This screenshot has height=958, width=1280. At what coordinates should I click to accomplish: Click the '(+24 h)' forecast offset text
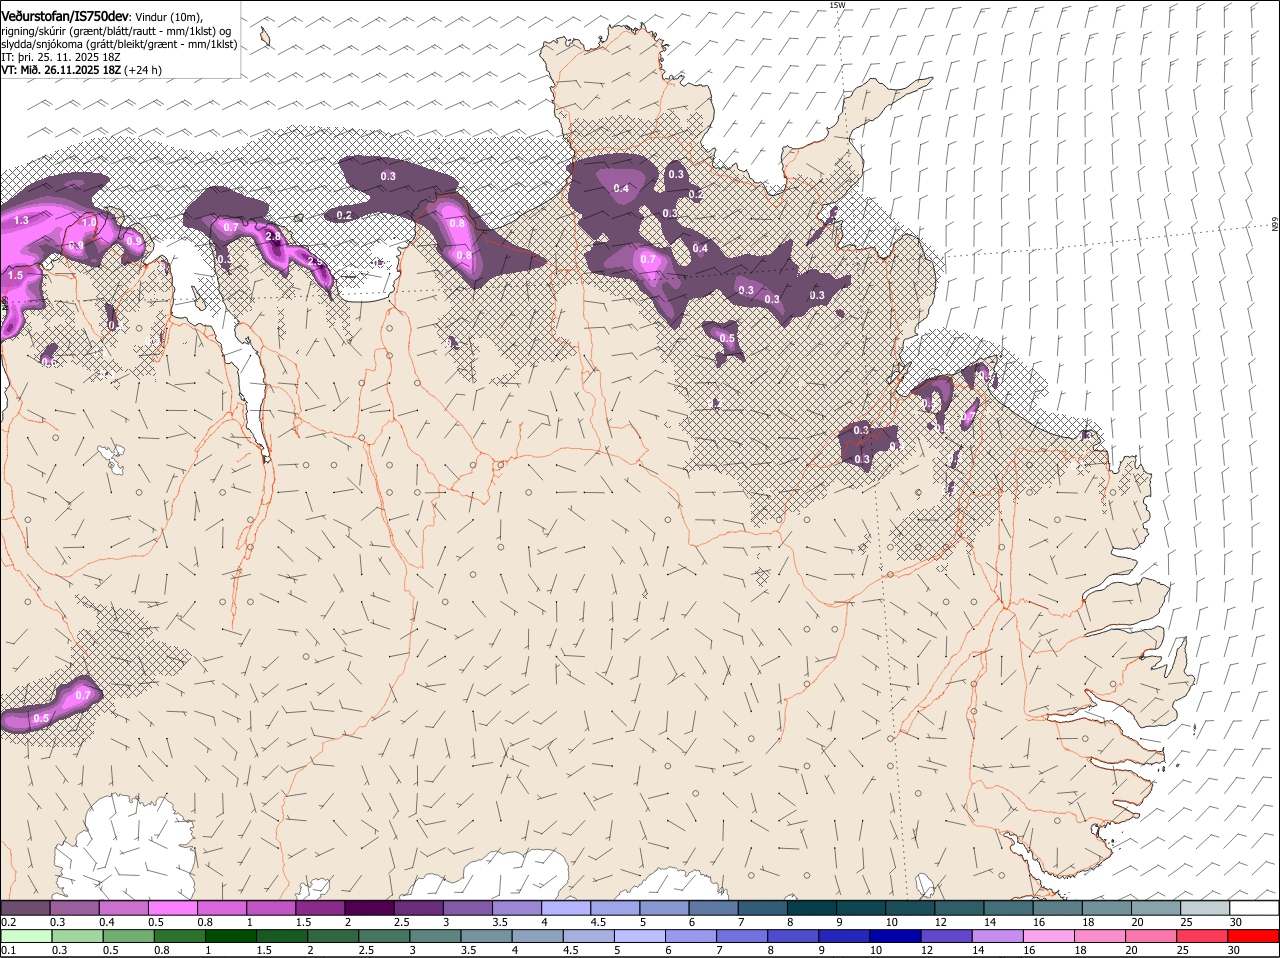[x=144, y=70]
